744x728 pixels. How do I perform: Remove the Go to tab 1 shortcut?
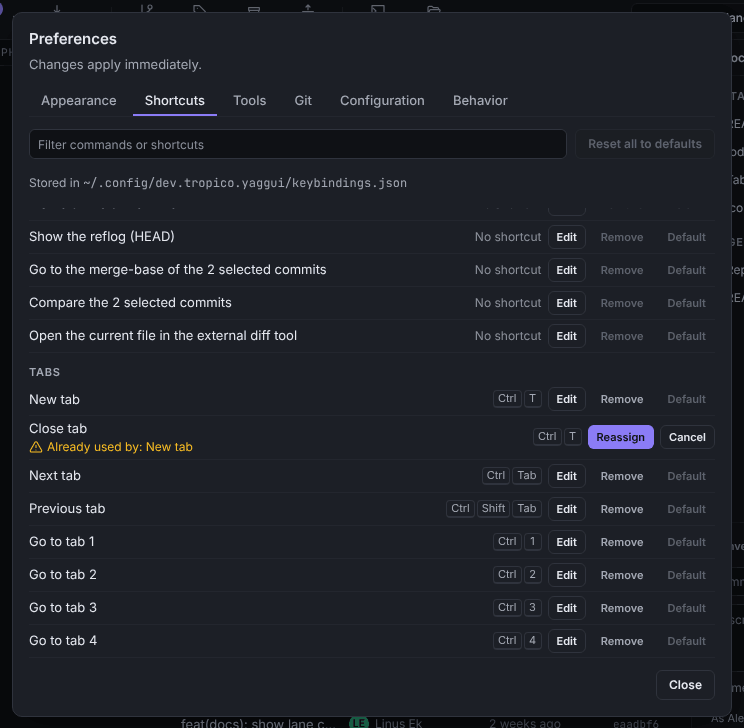coord(622,542)
